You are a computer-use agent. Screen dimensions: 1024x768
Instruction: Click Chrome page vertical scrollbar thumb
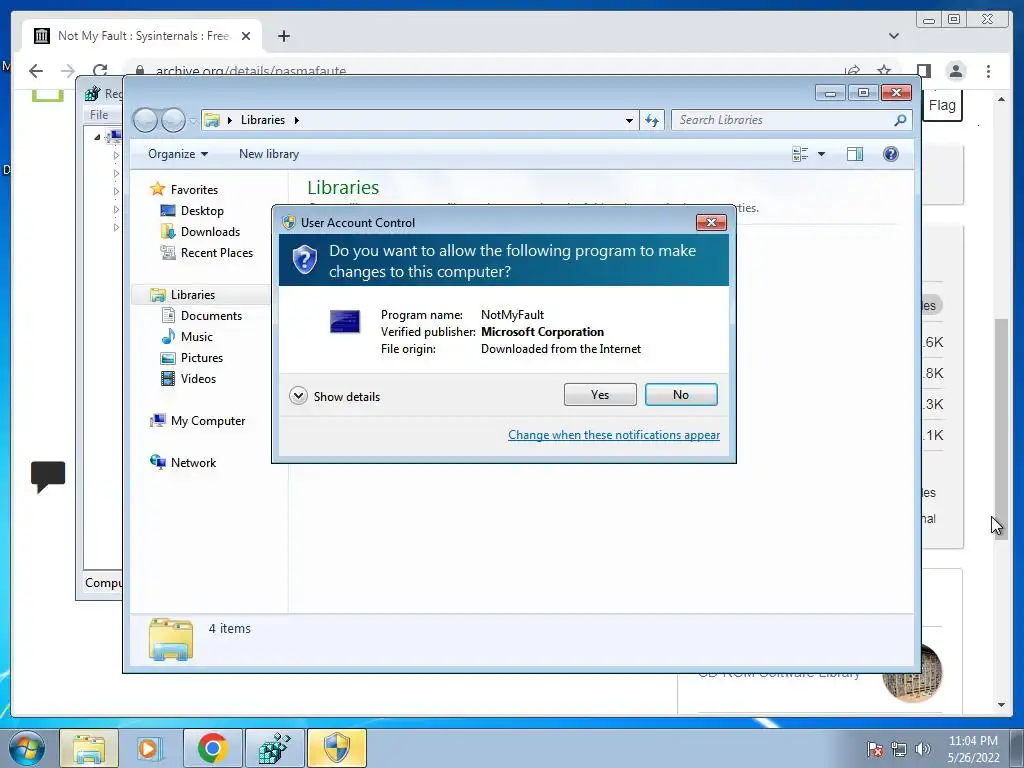pyautogui.click(x=1001, y=428)
